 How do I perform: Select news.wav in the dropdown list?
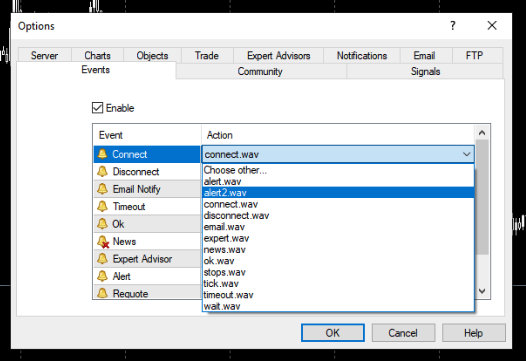pos(338,250)
